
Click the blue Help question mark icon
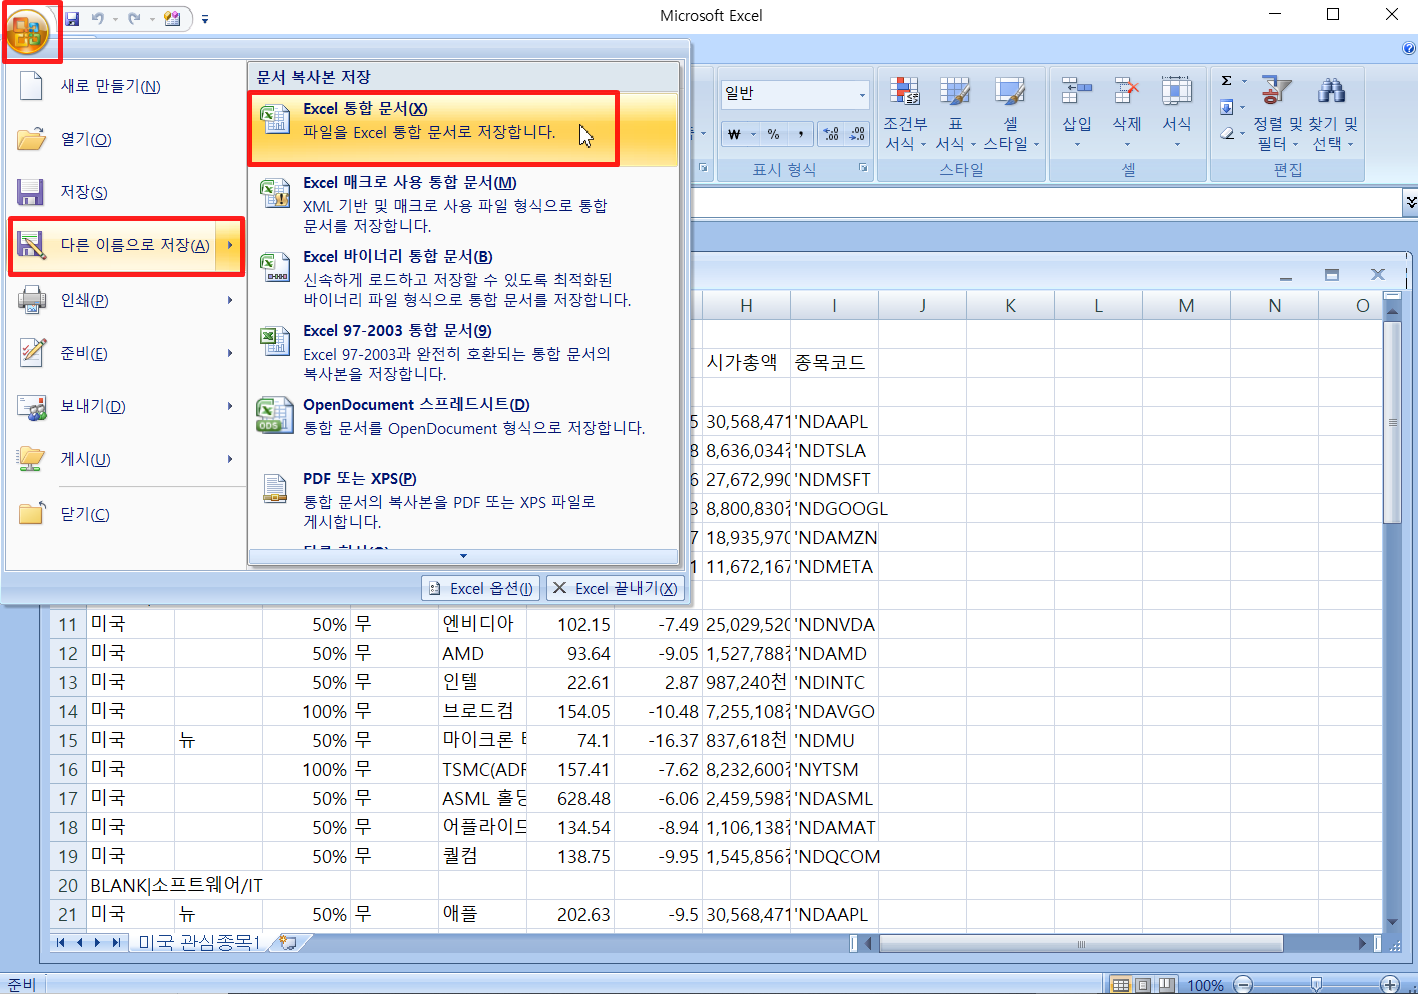tap(1409, 48)
